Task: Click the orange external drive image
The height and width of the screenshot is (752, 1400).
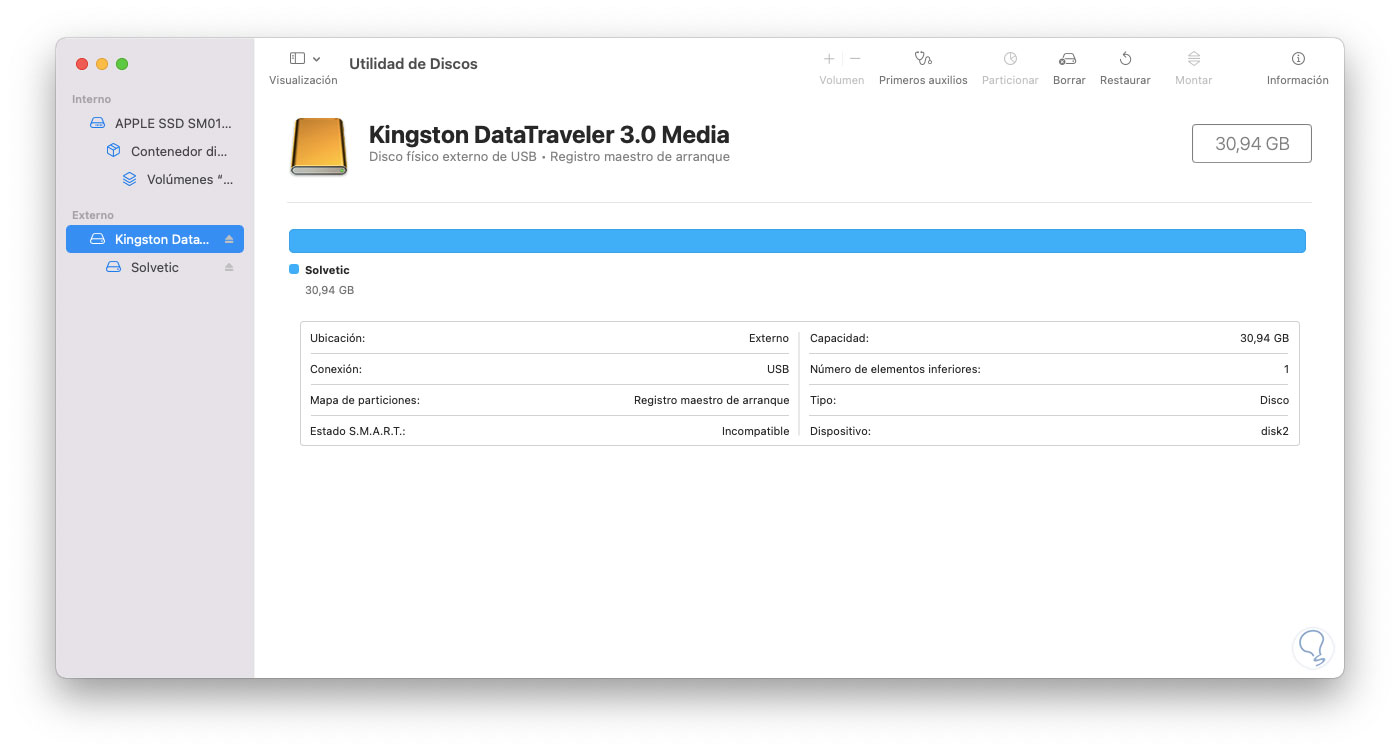Action: point(319,147)
